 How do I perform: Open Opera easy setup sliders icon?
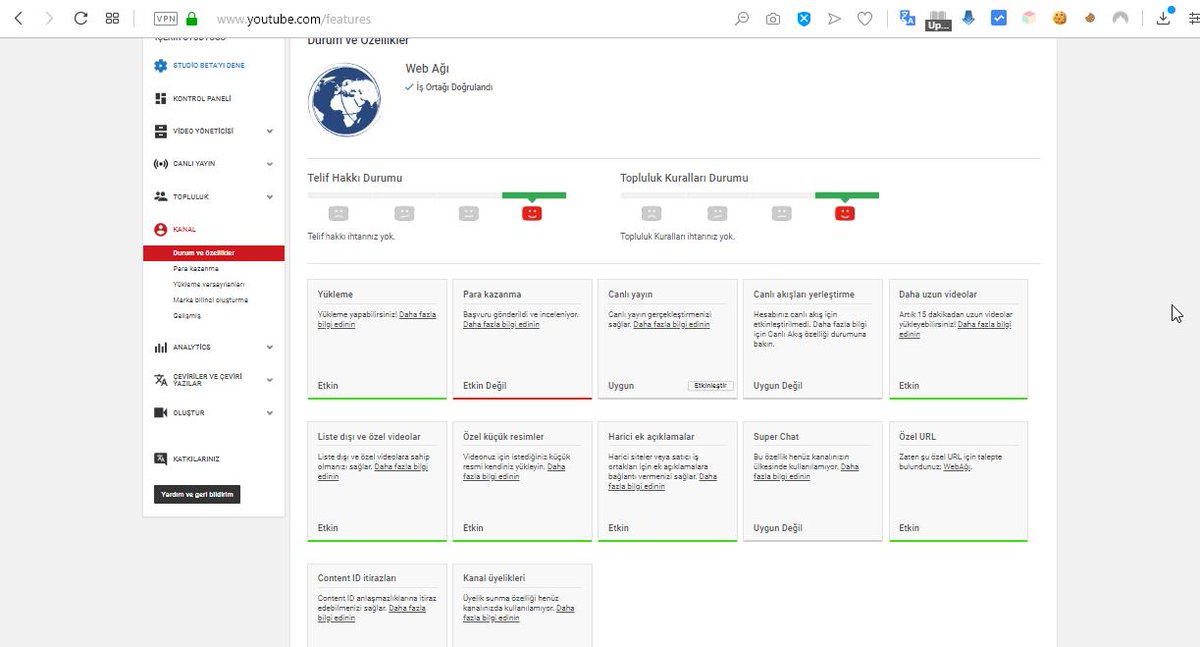1192,18
